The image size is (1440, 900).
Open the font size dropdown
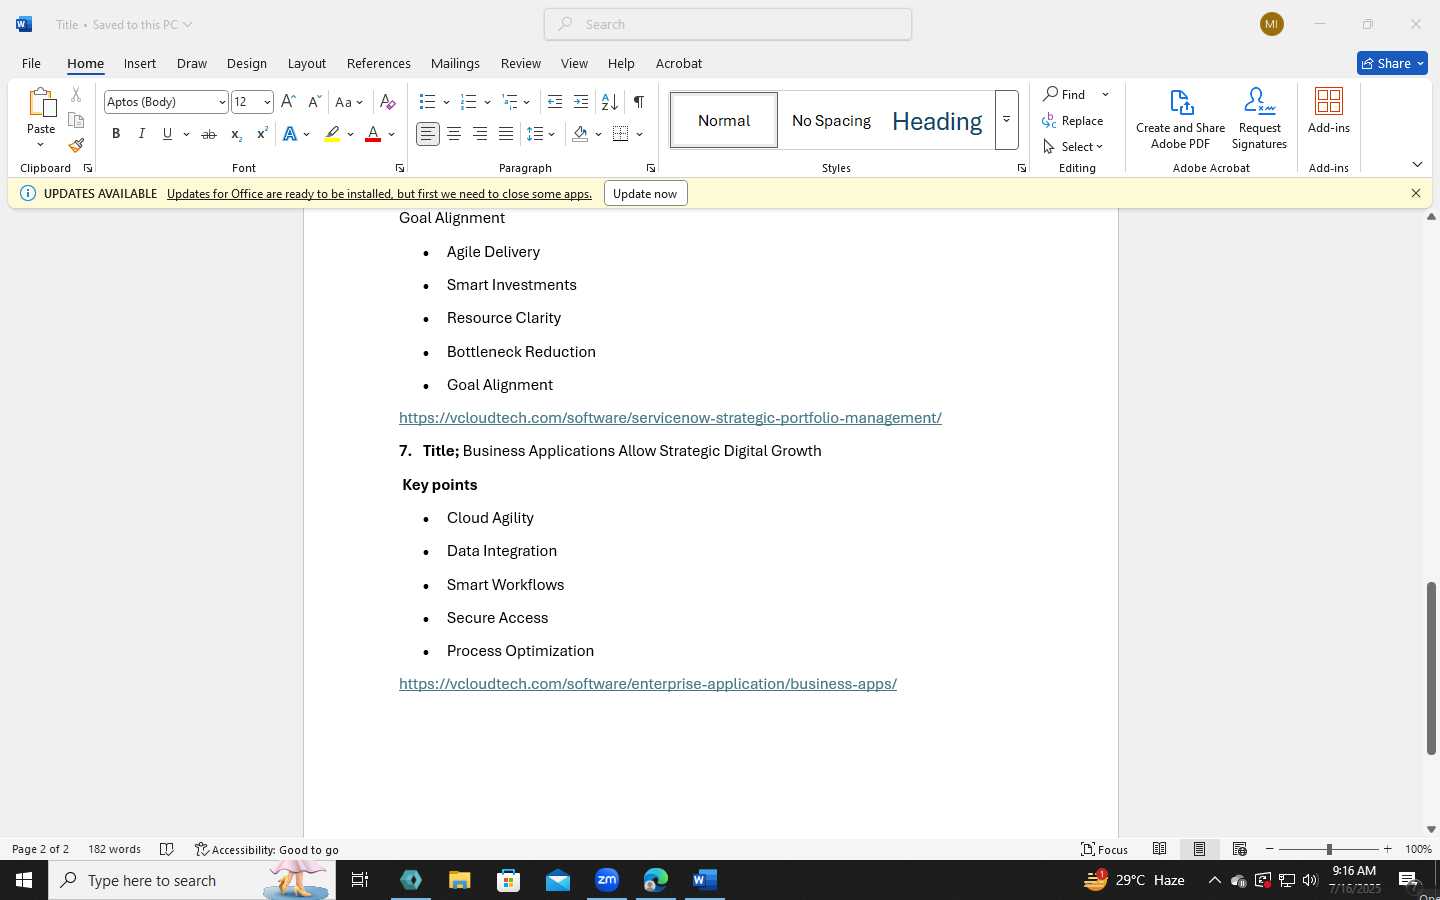pyautogui.click(x=267, y=102)
